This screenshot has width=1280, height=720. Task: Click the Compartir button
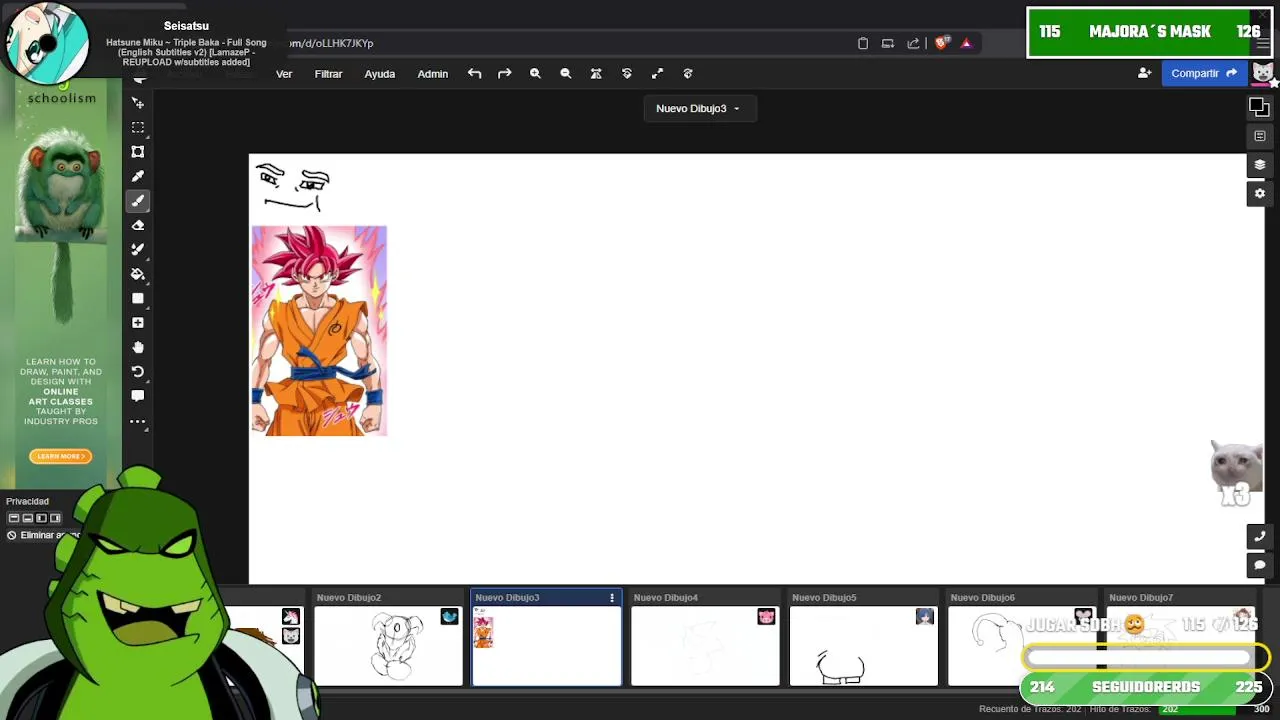tap(1203, 73)
